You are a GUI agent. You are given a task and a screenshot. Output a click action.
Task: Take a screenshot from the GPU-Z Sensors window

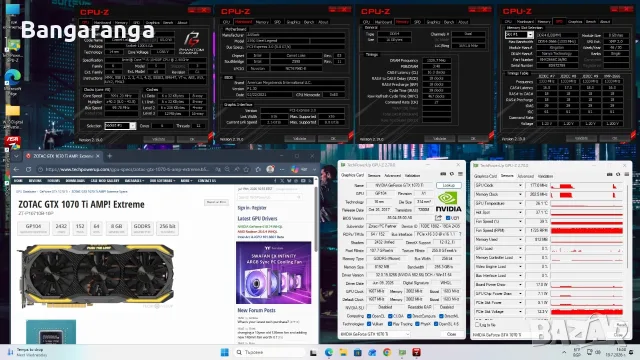coord(609,174)
